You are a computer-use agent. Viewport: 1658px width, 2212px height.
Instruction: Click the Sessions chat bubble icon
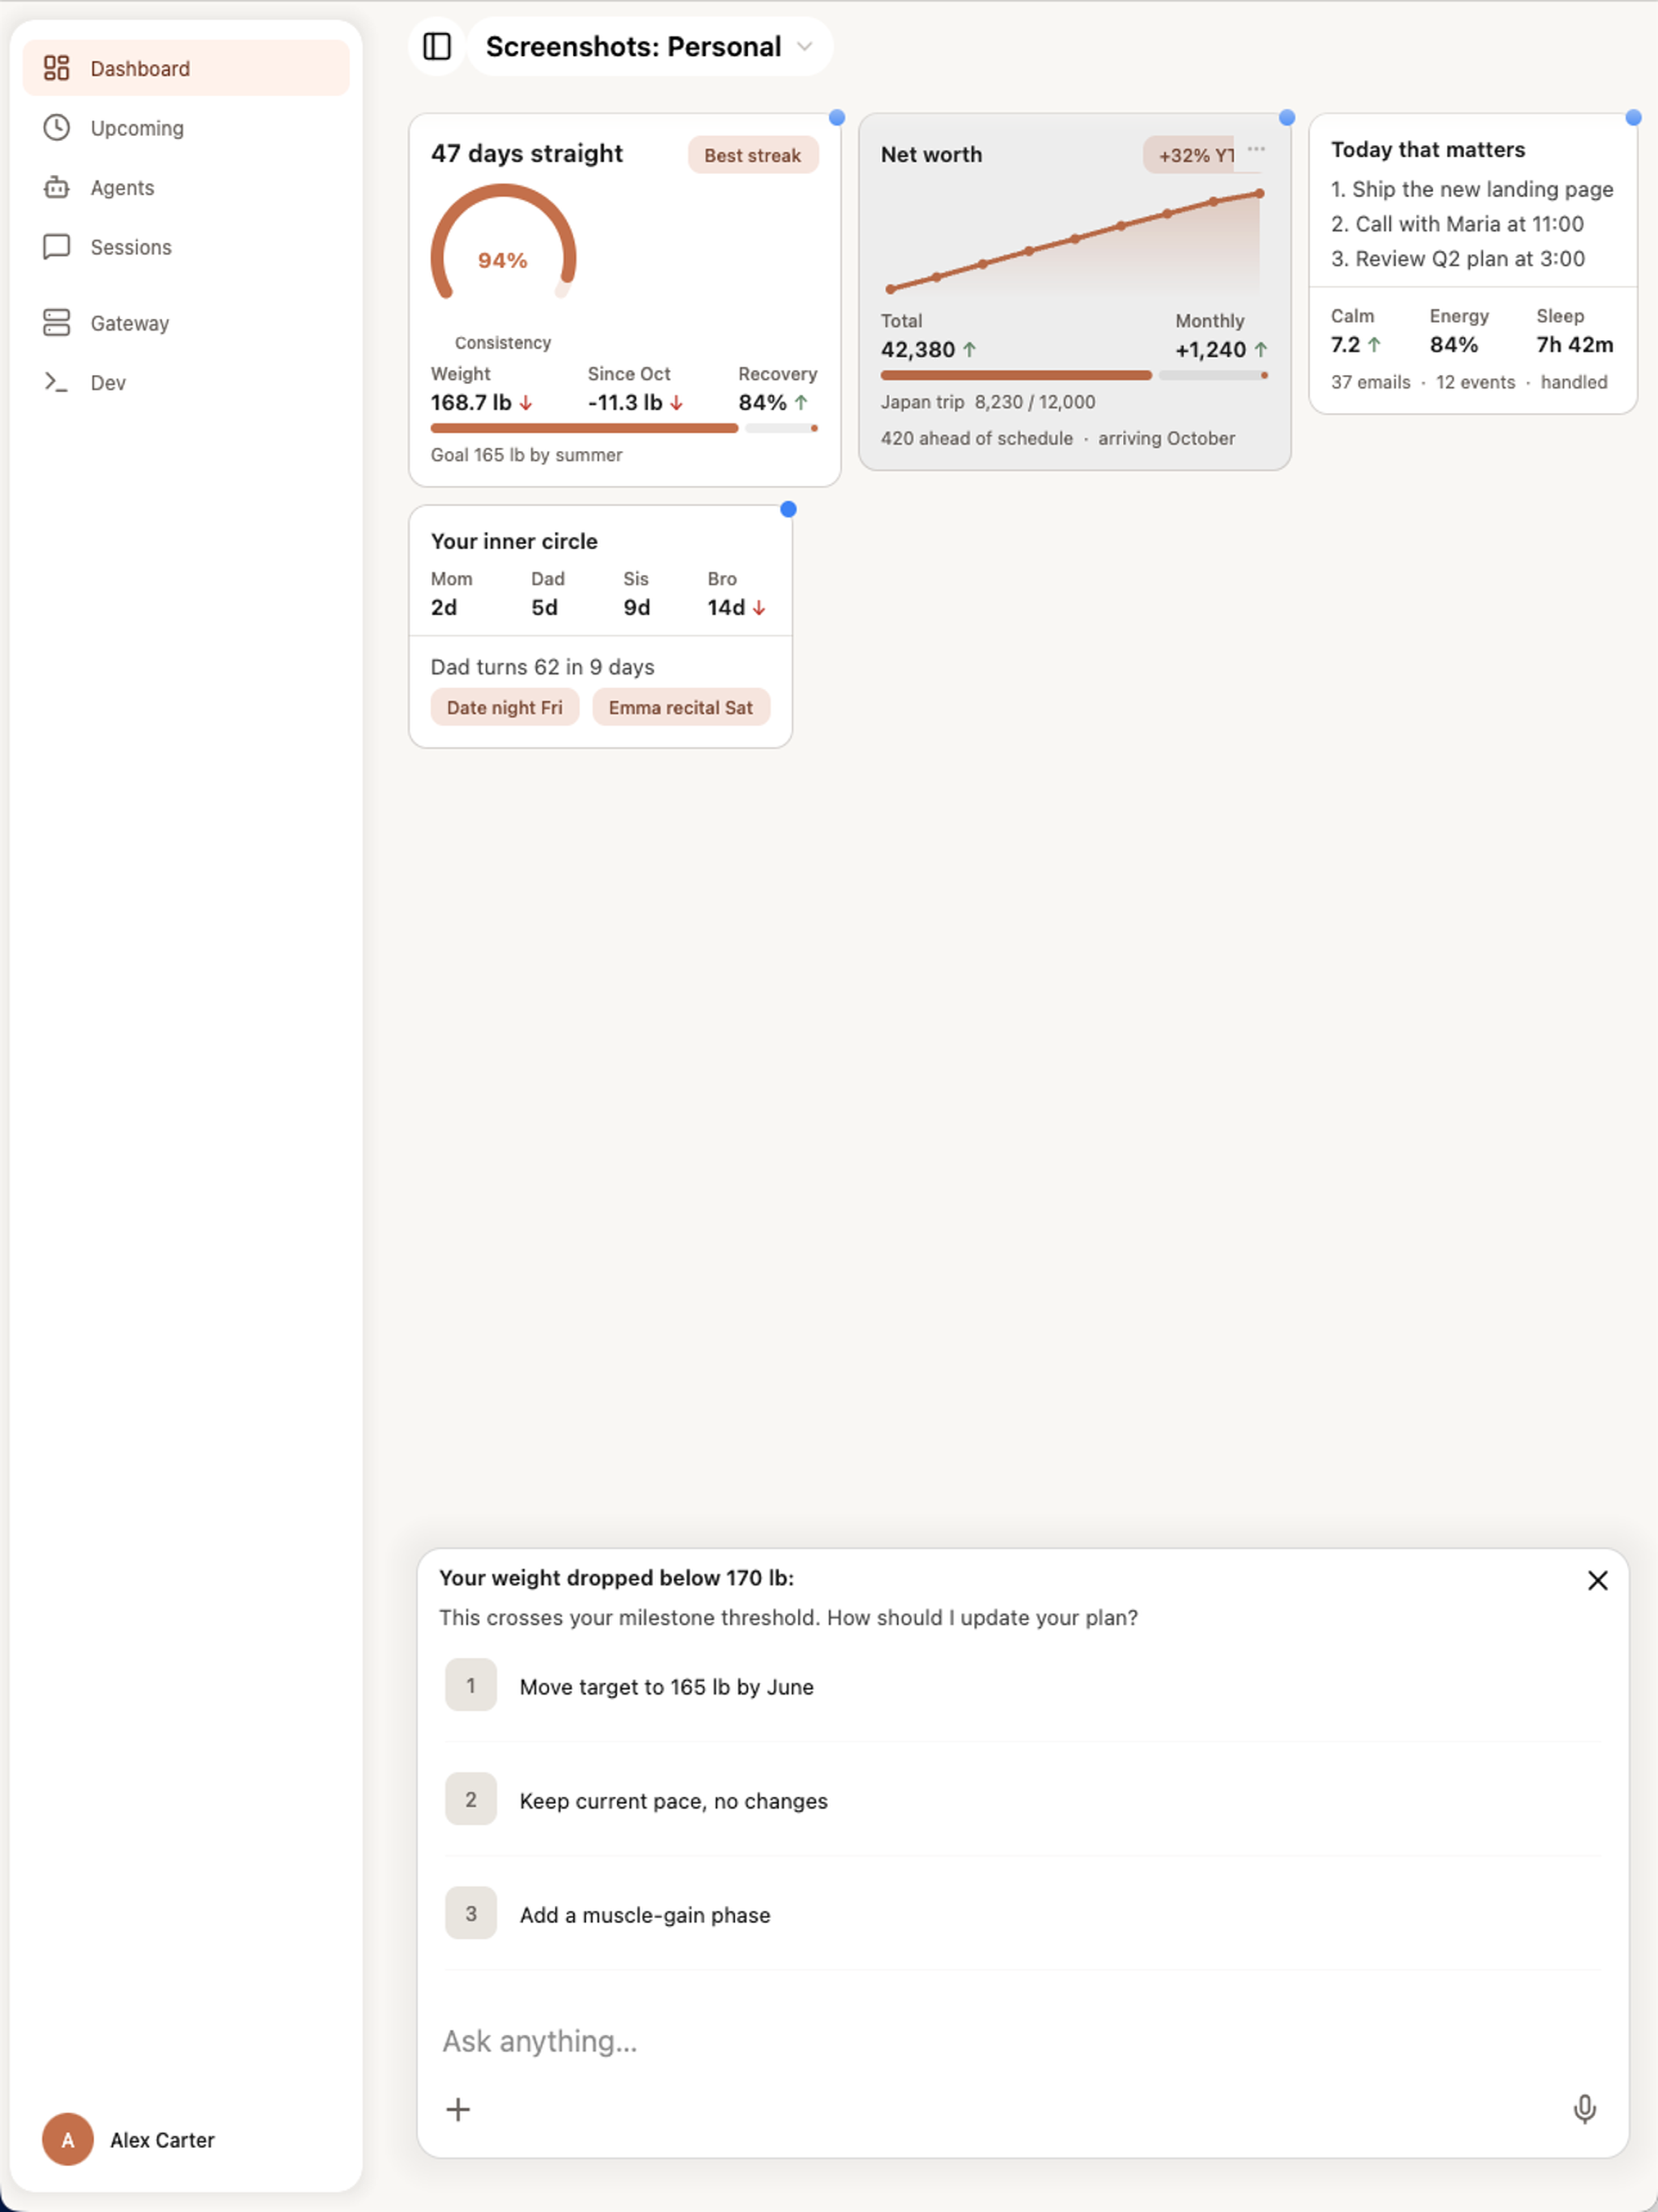[57, 247]
